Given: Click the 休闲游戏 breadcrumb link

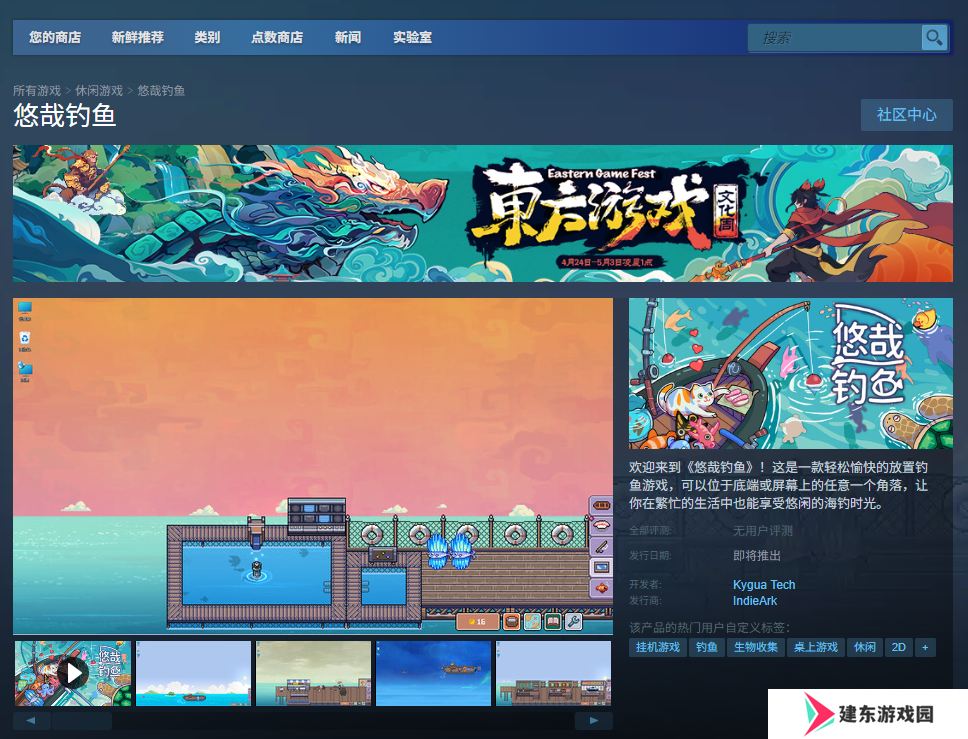Looking at the screenshot, I should pos(99,91).
